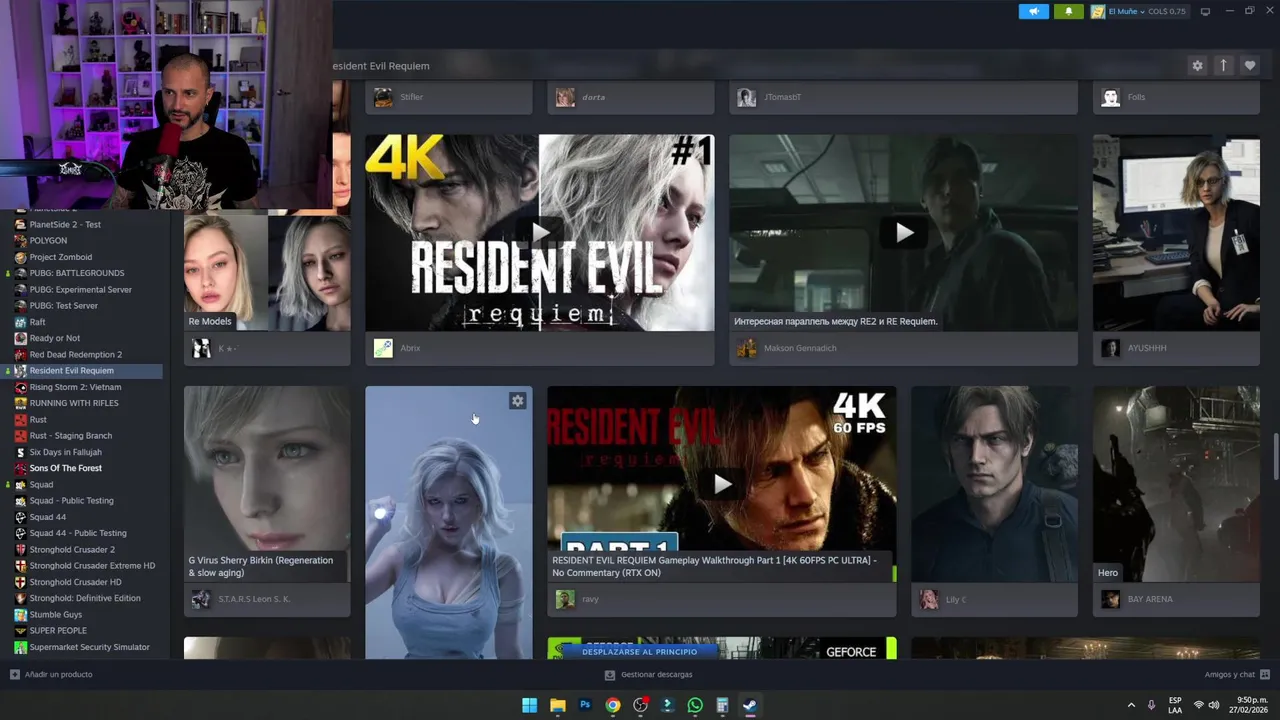Open author ravy profile
Image resolution: width=1280 pixels, height=720 pixels.
tap(590, 599)
